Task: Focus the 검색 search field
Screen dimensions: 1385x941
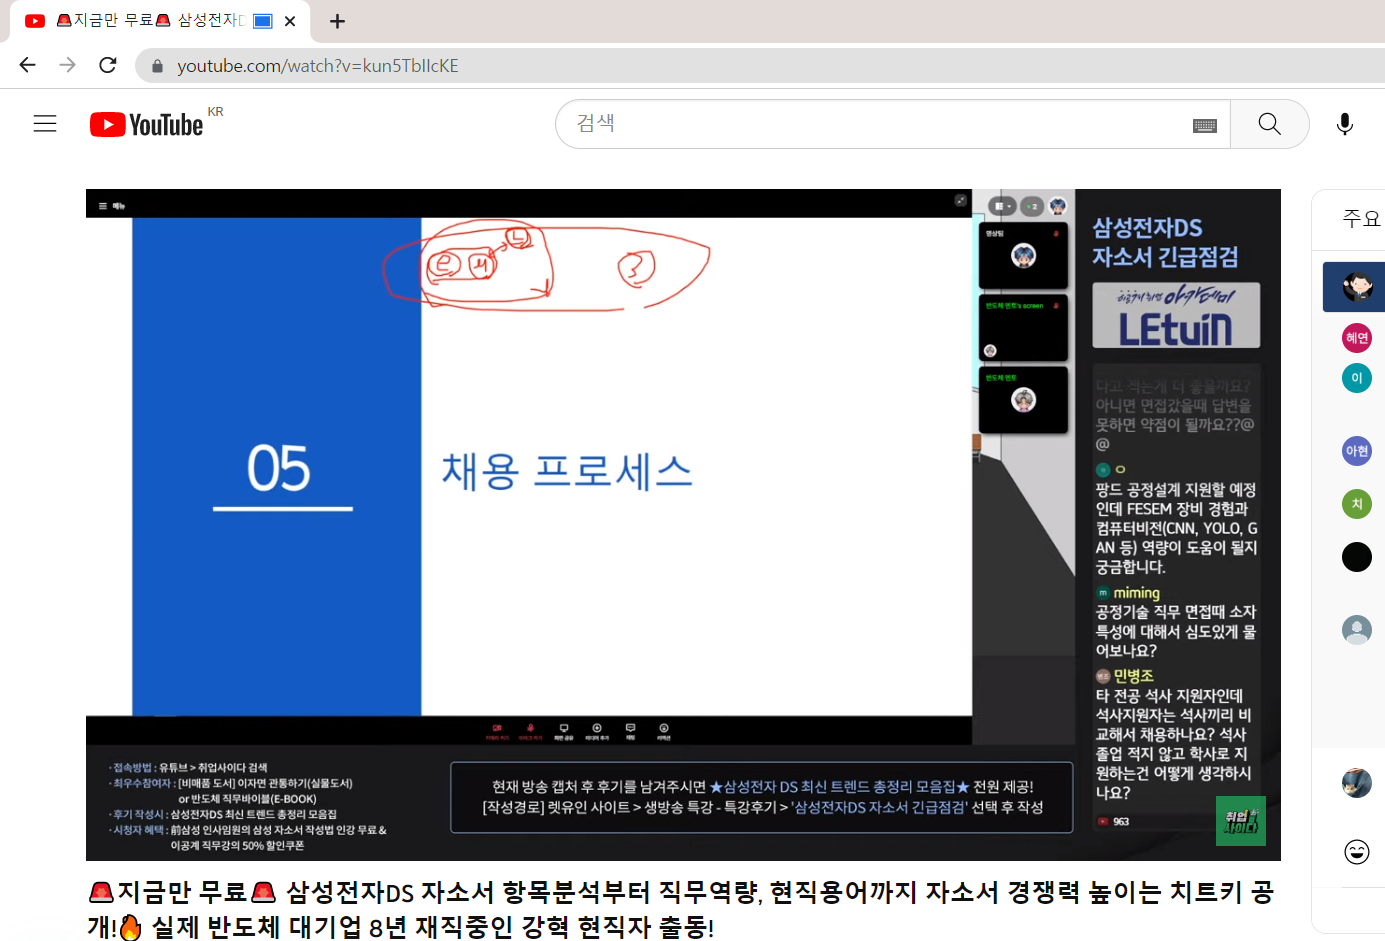Action: (x=880, y=124)
